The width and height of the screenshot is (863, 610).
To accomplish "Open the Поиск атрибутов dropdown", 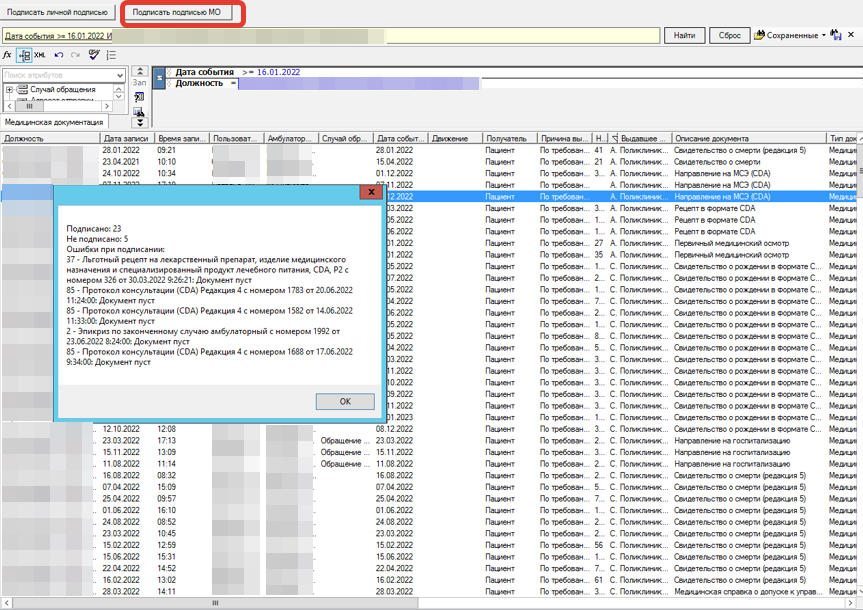I will pos(121,75).
